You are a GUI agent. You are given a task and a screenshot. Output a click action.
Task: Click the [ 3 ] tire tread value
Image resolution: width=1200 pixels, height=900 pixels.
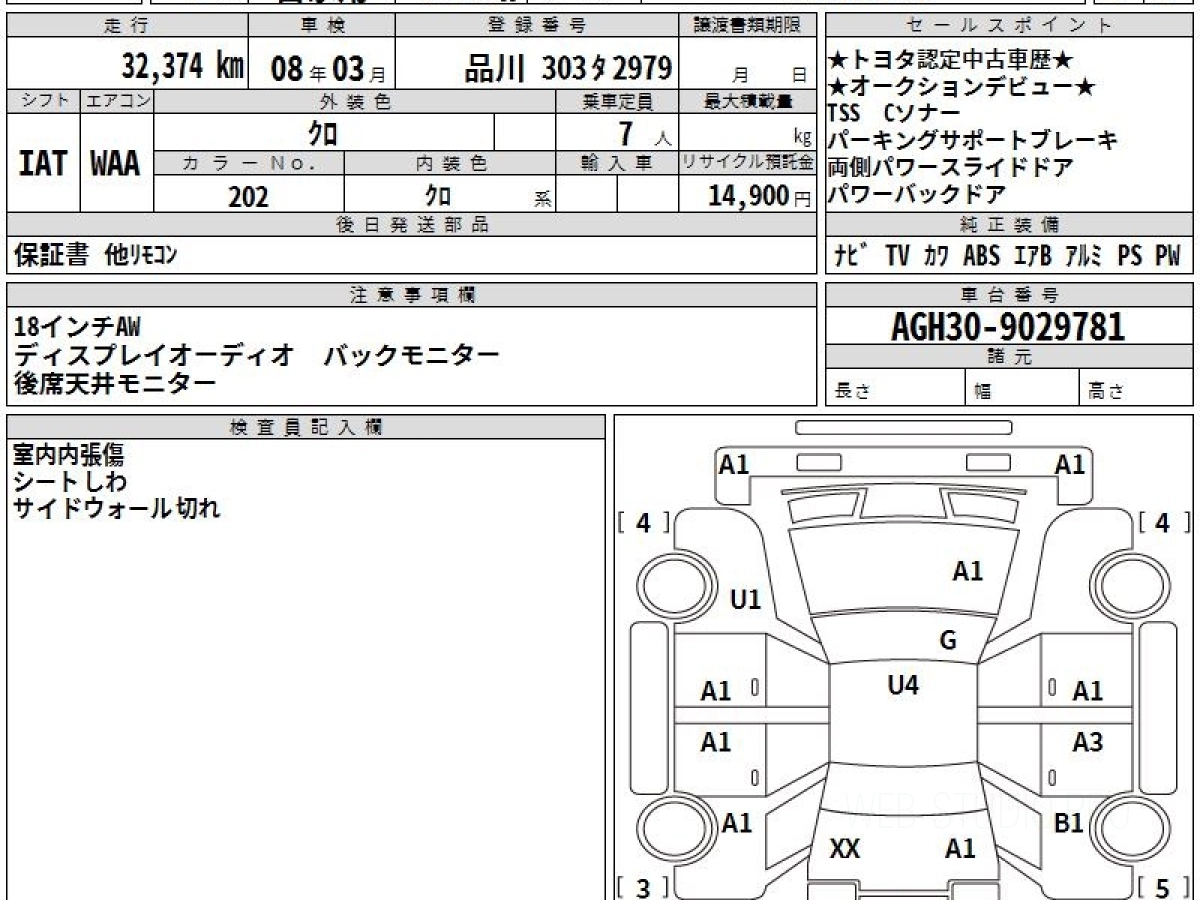(x=643, y=888)
